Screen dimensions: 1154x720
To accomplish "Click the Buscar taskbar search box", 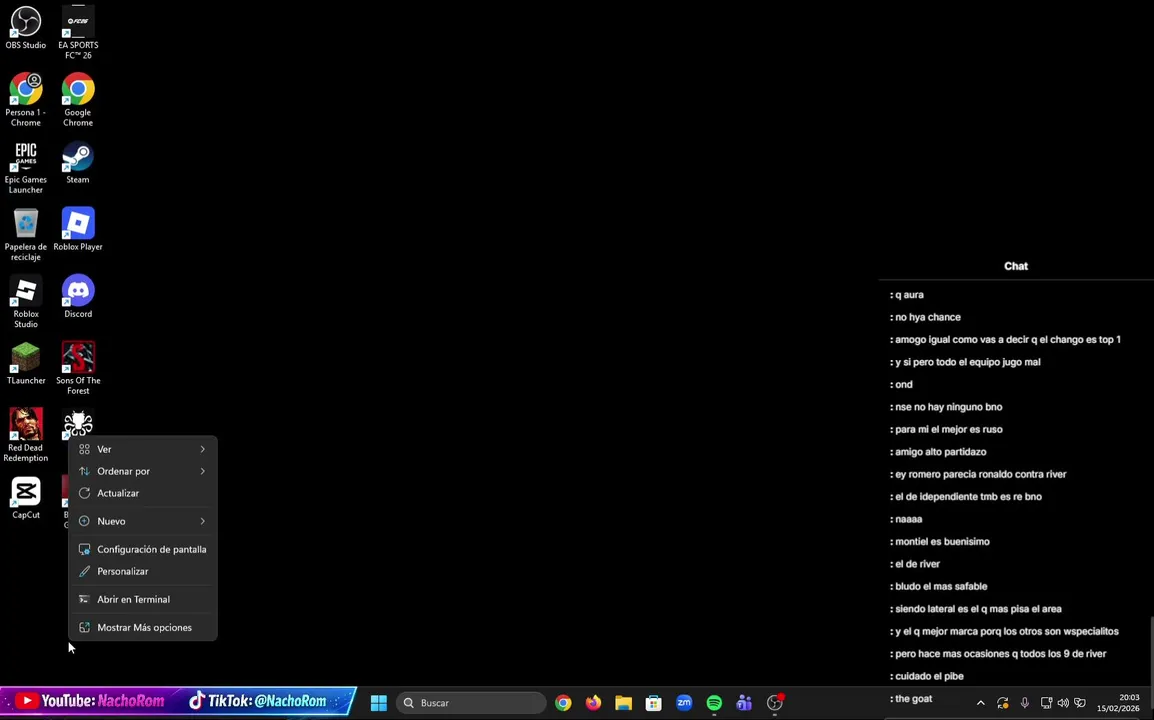I will 472,703.
